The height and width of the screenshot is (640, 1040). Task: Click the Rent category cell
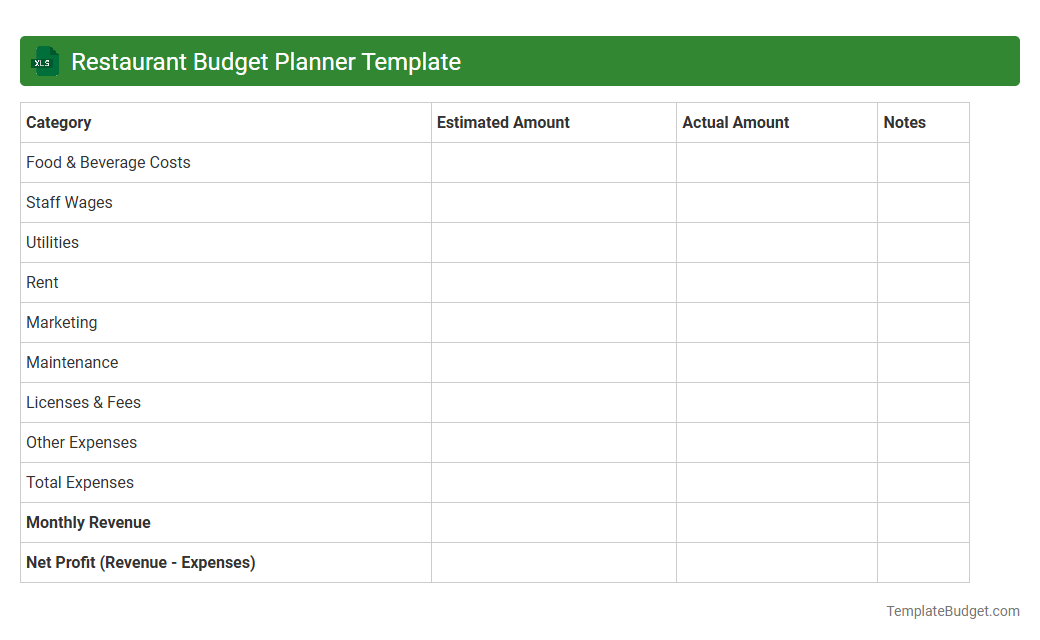coord(42,282)
